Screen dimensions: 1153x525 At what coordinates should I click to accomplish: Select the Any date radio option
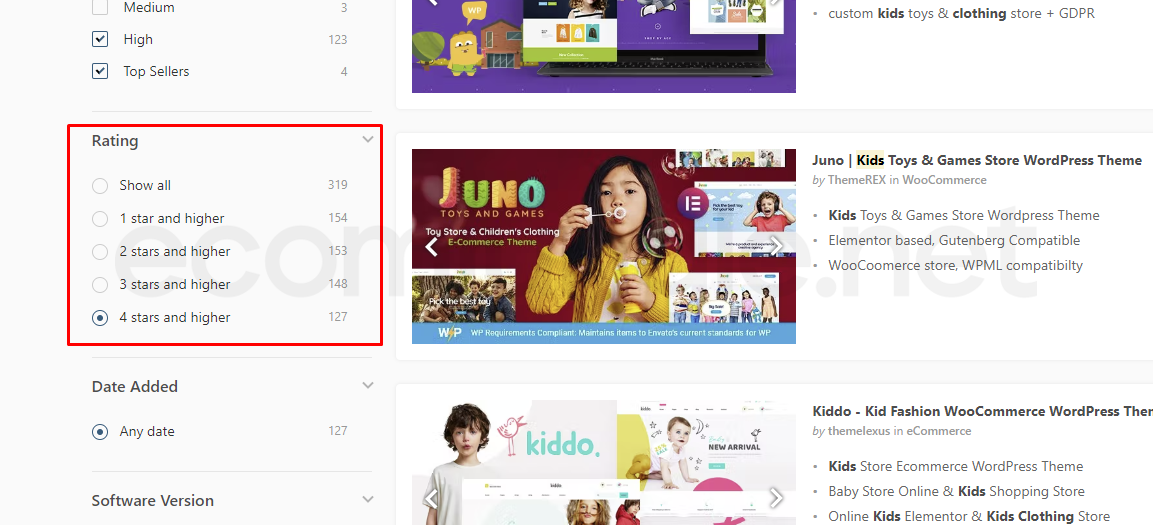coord(100,432)
